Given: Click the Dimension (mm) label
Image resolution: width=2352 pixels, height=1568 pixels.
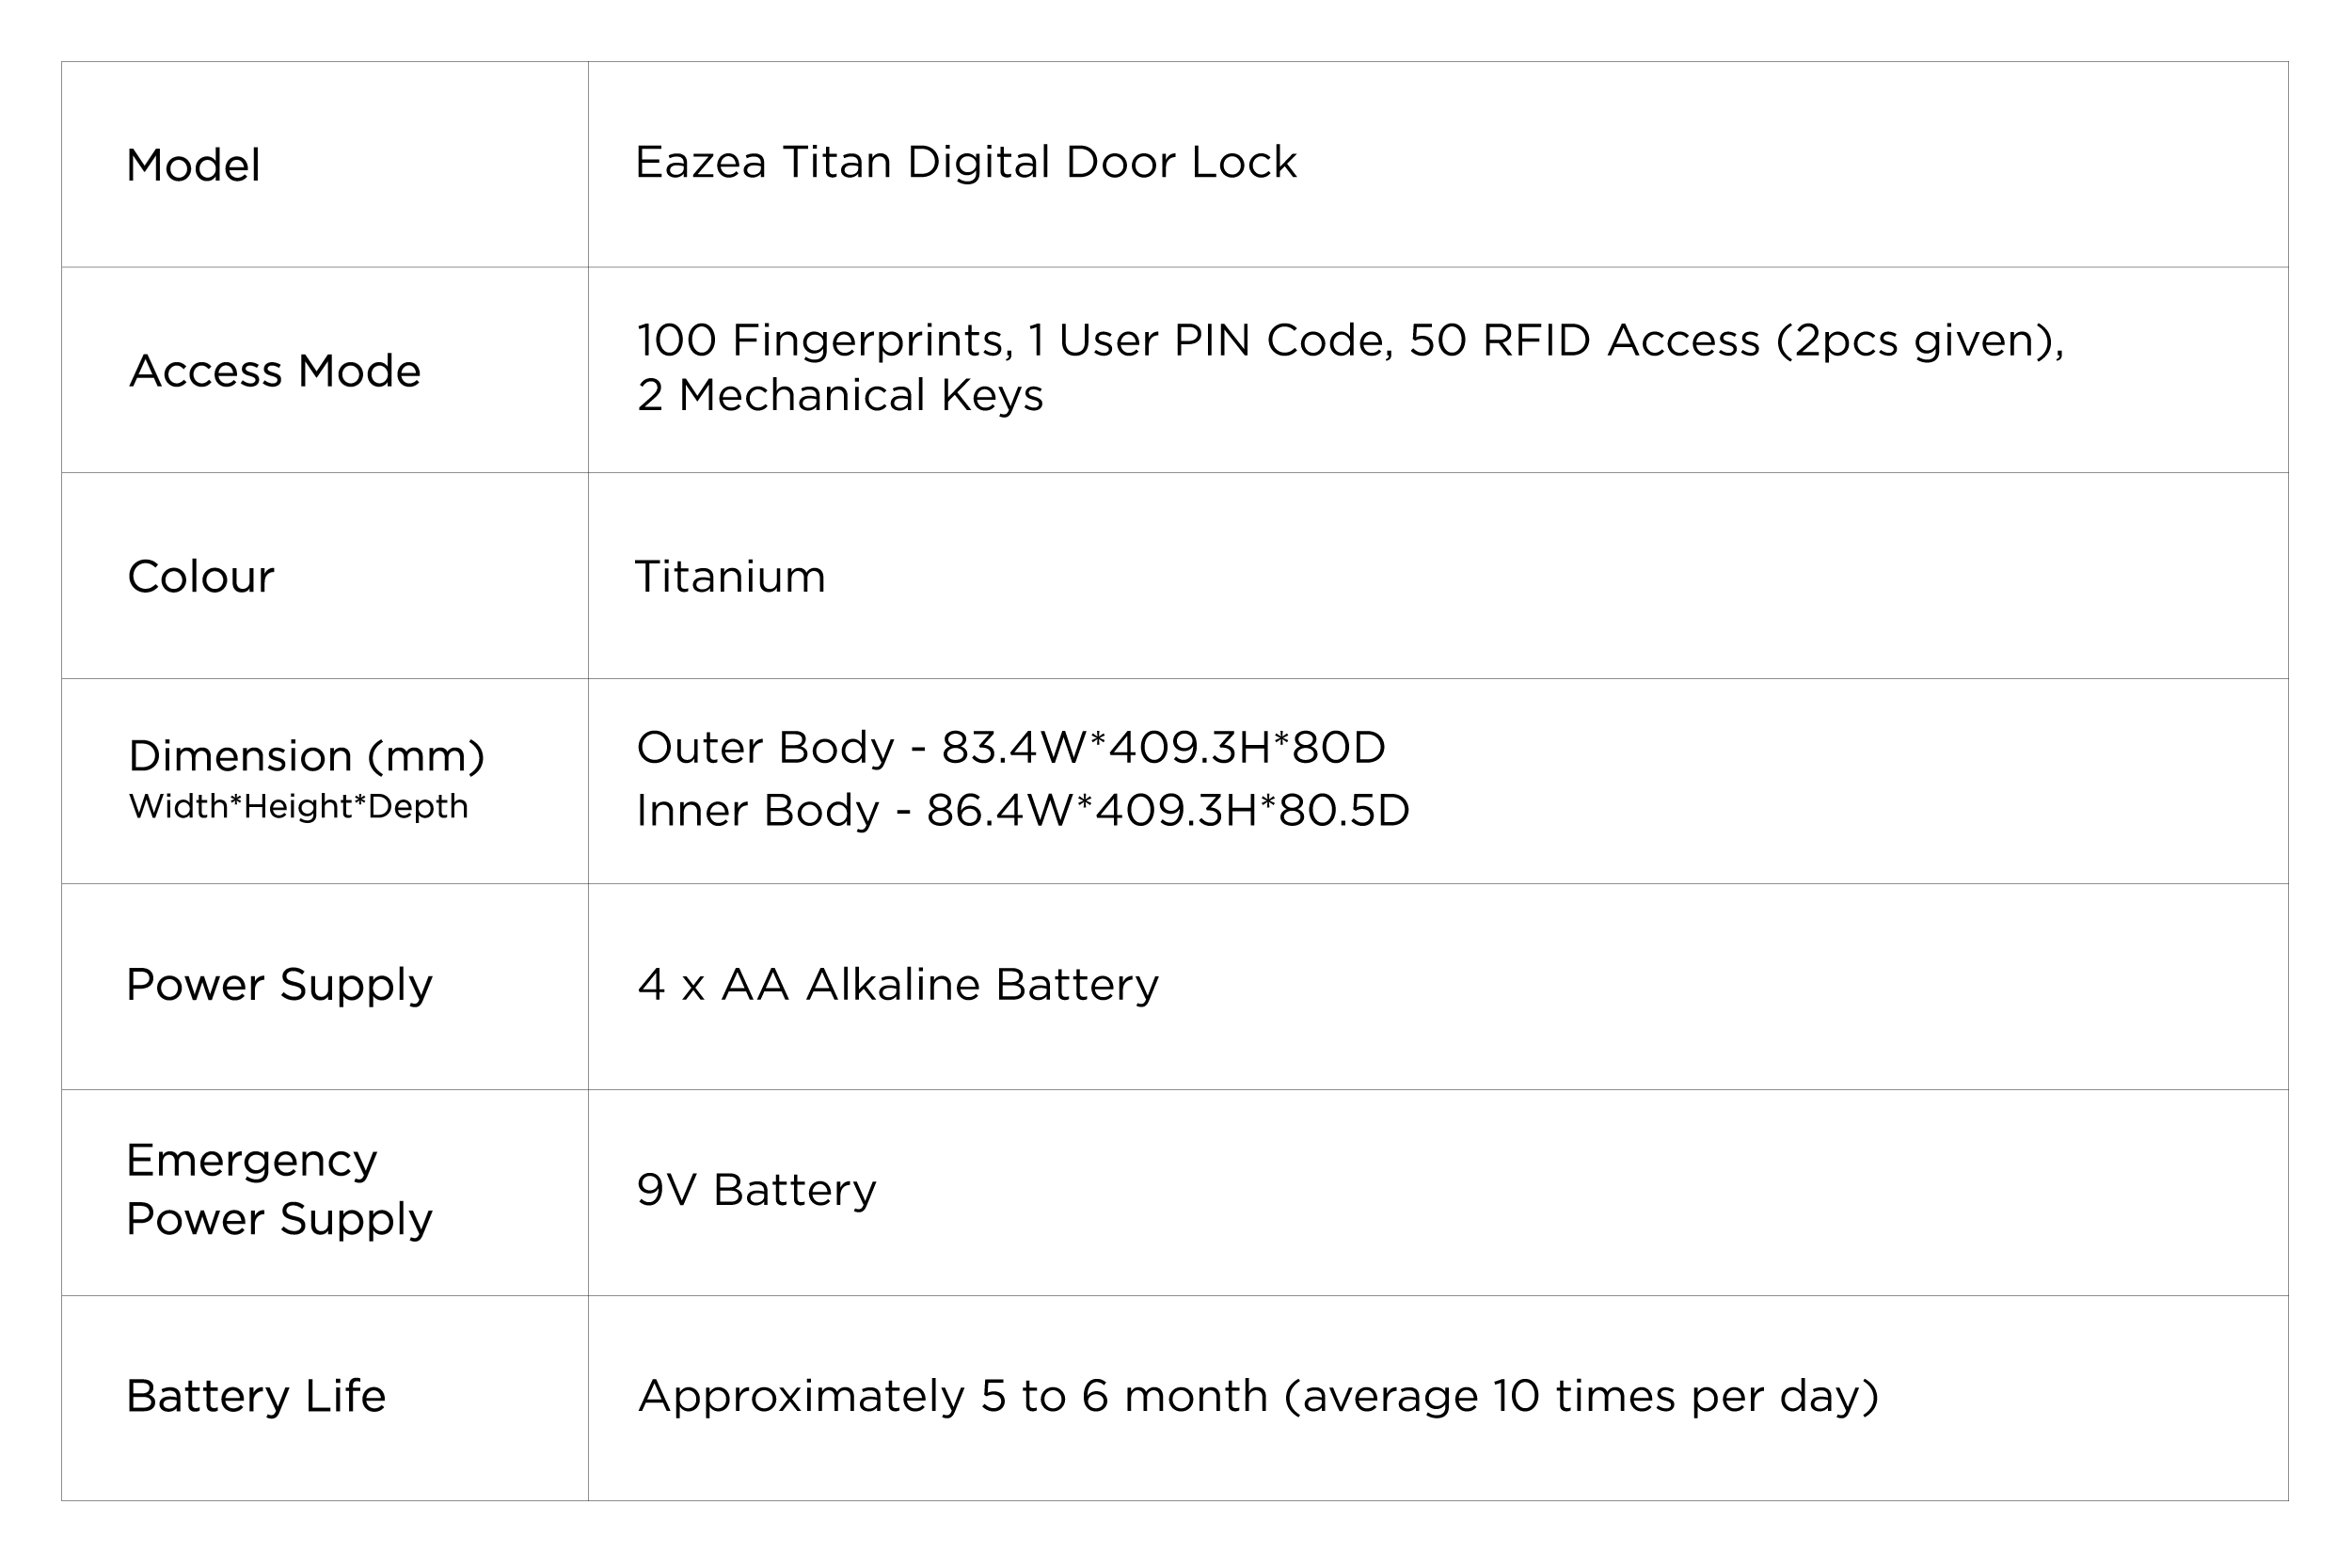Looking at the screenshot, I should (x=307, y=756).
